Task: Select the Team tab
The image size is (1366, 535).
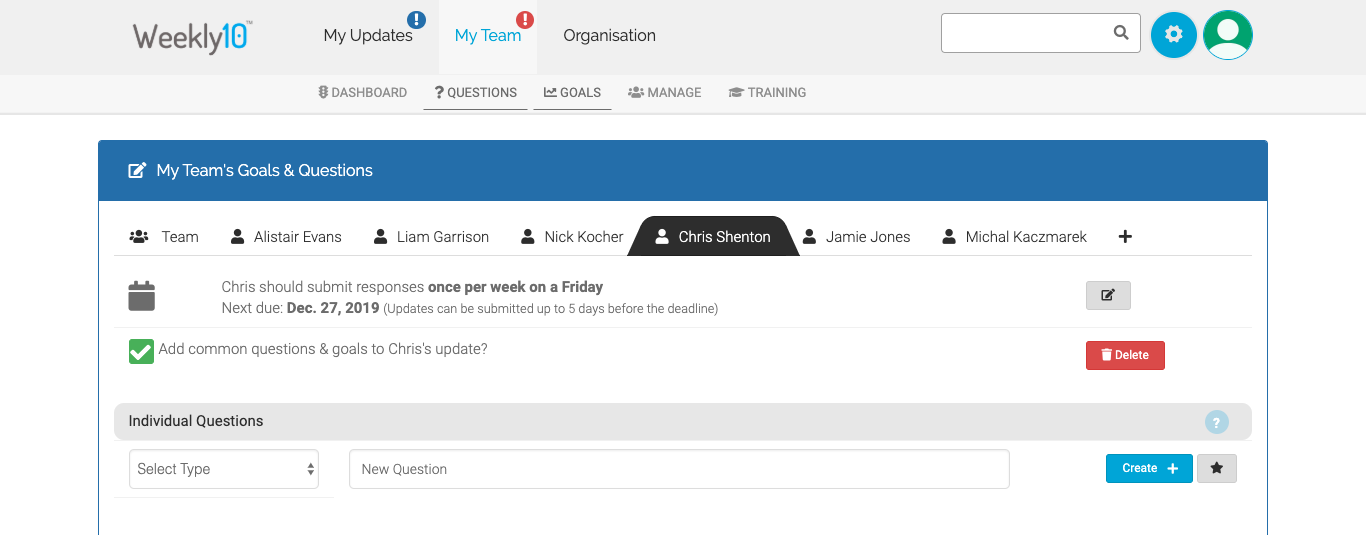Action: [x=165, y=237]
